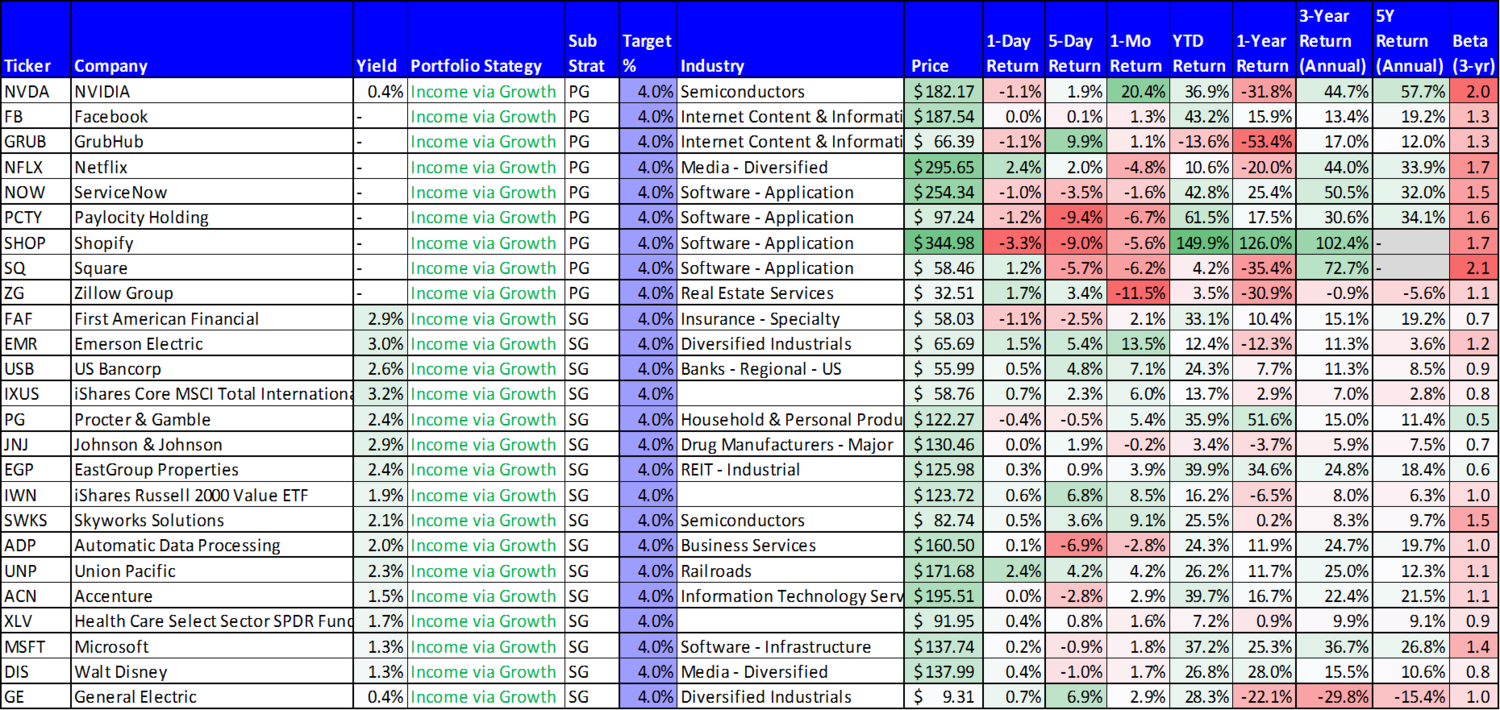Click the IXUS ticker cell

click(x=36, y=394)
